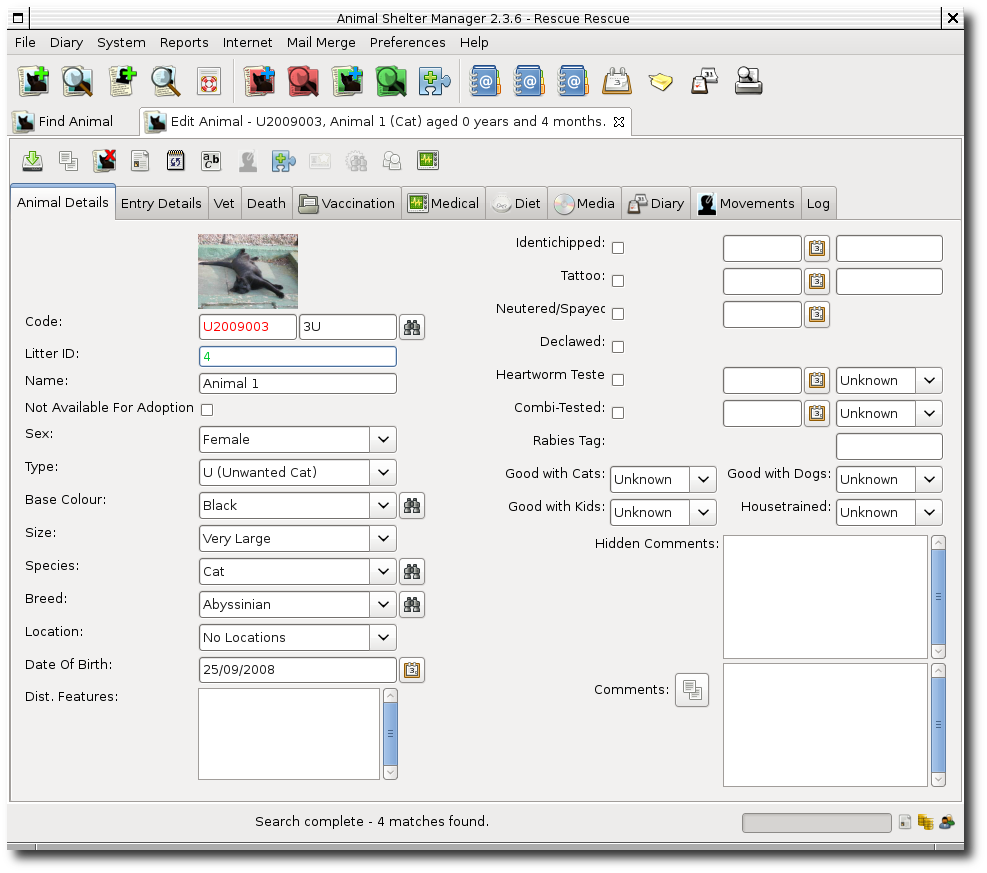Click the delete animal red X icon
This screenshot has width=987, height=873.
(x=104, y=161)
